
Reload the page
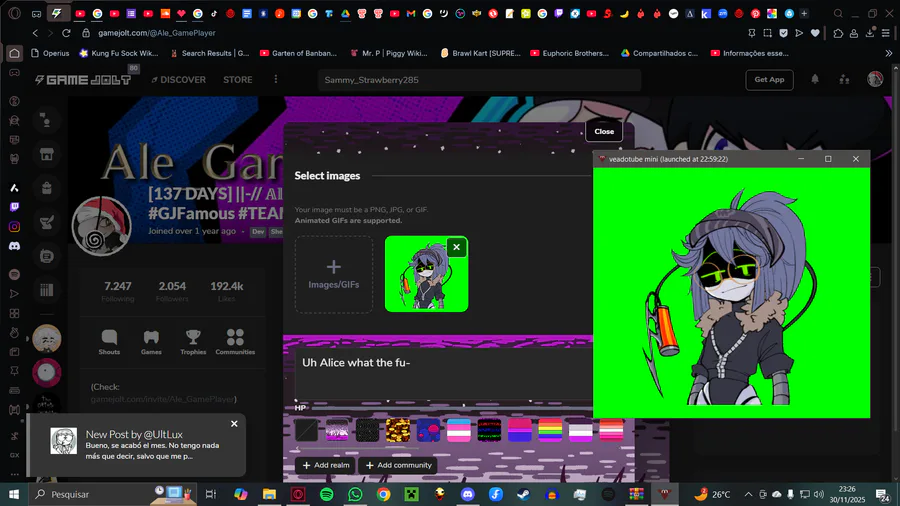66,33
